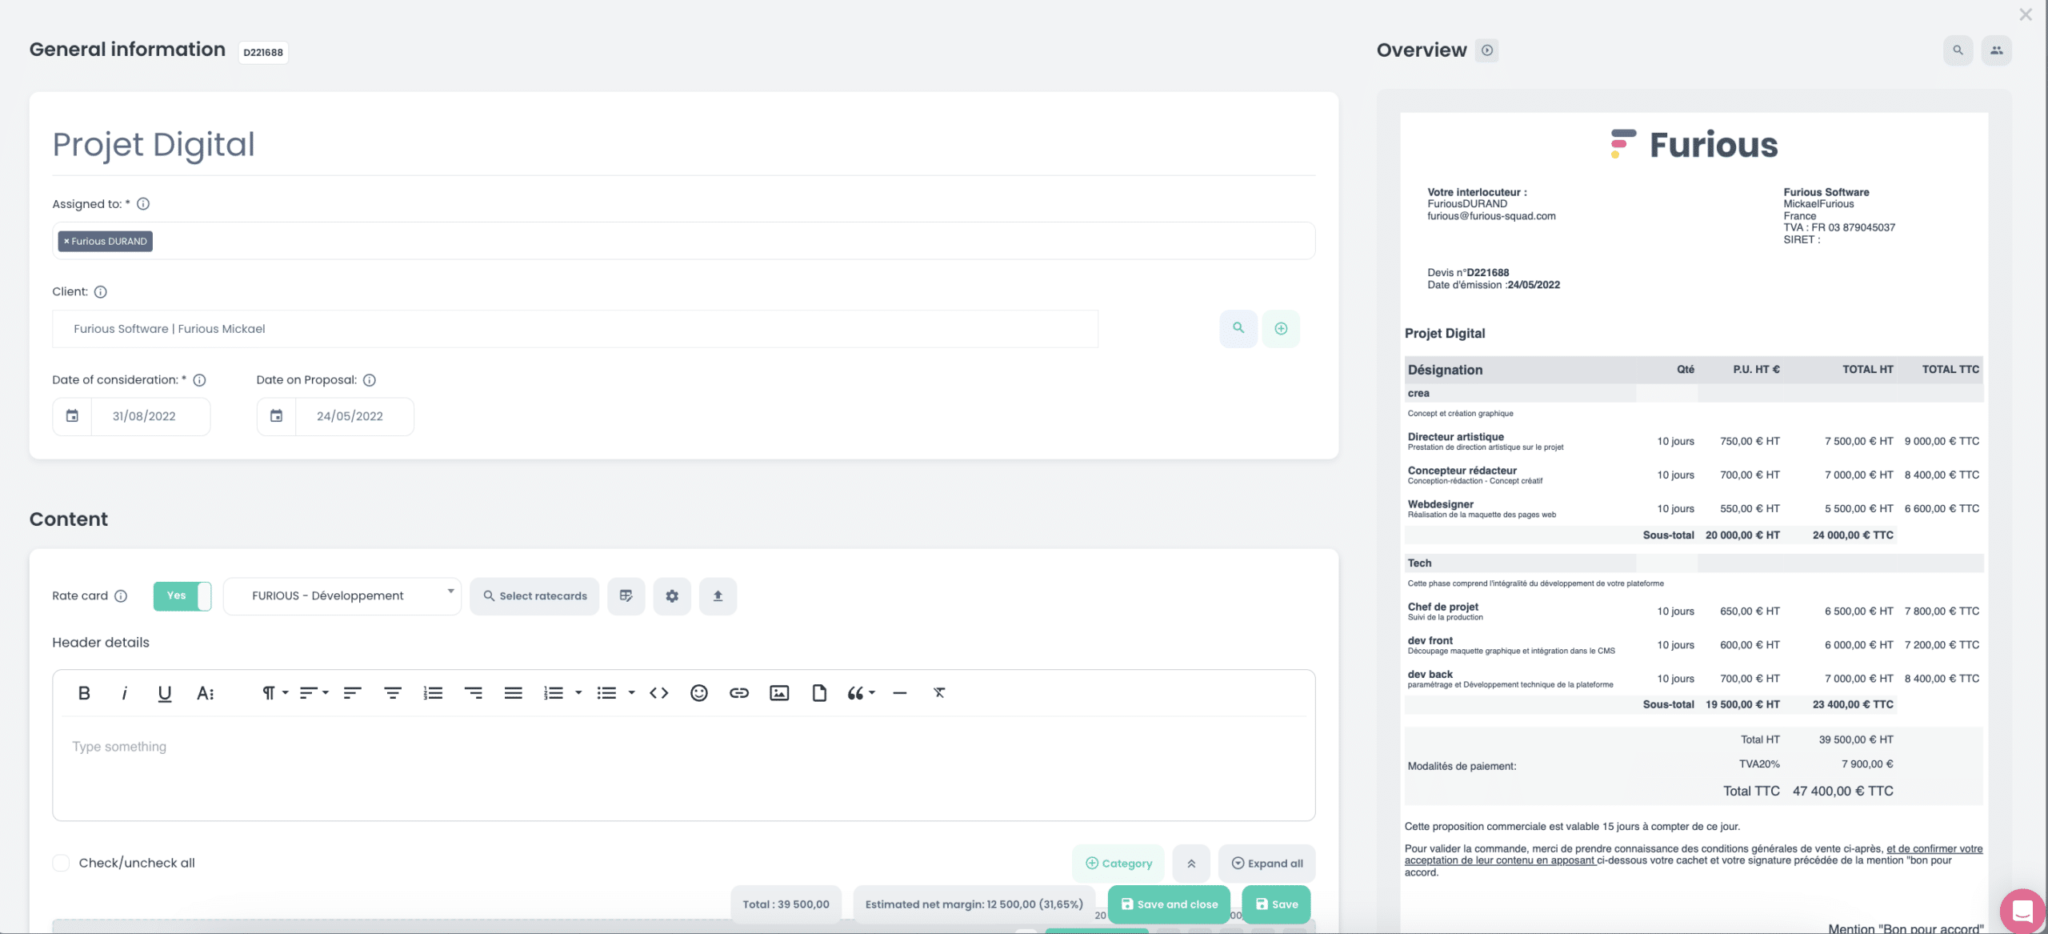The height and width of the screenshot is (934, 2048).
Task: Click the add new client plus icon
Action: pos(1281,328)
